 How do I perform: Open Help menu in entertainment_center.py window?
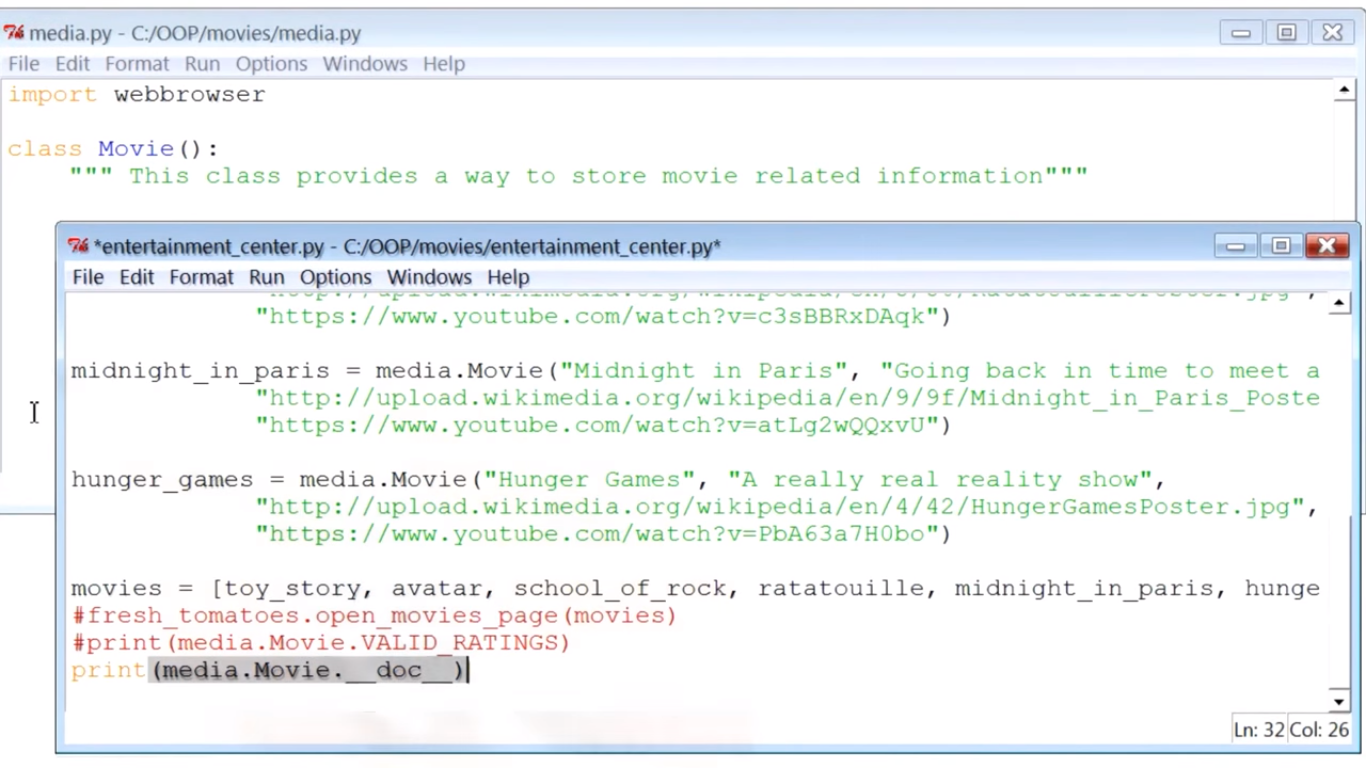tap(508, 277)
